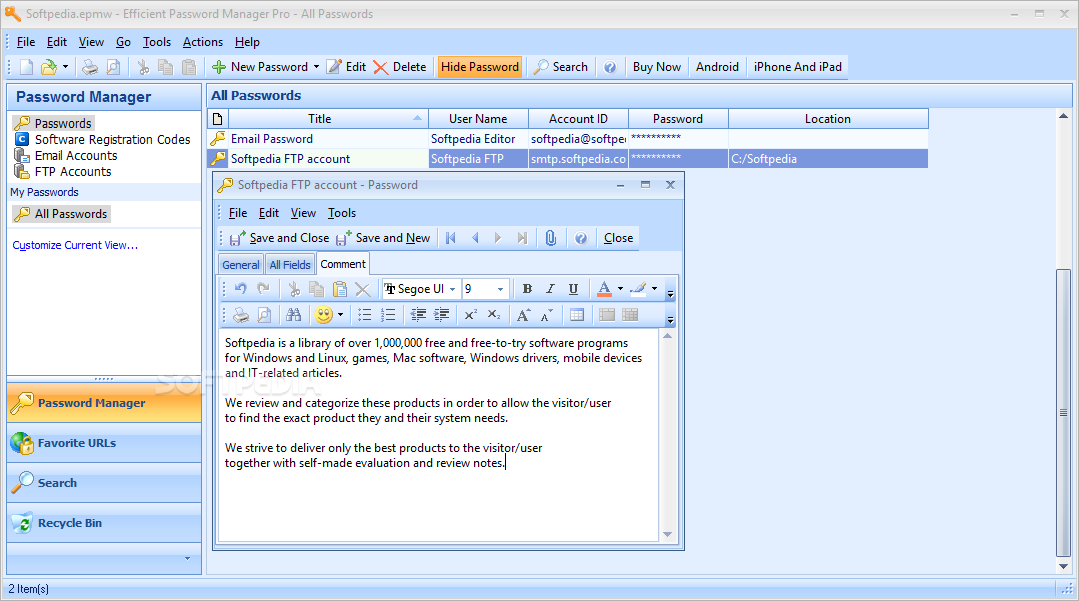Switch to the General tab
Screen dimensions: 1079x601
tap(241, 264)
